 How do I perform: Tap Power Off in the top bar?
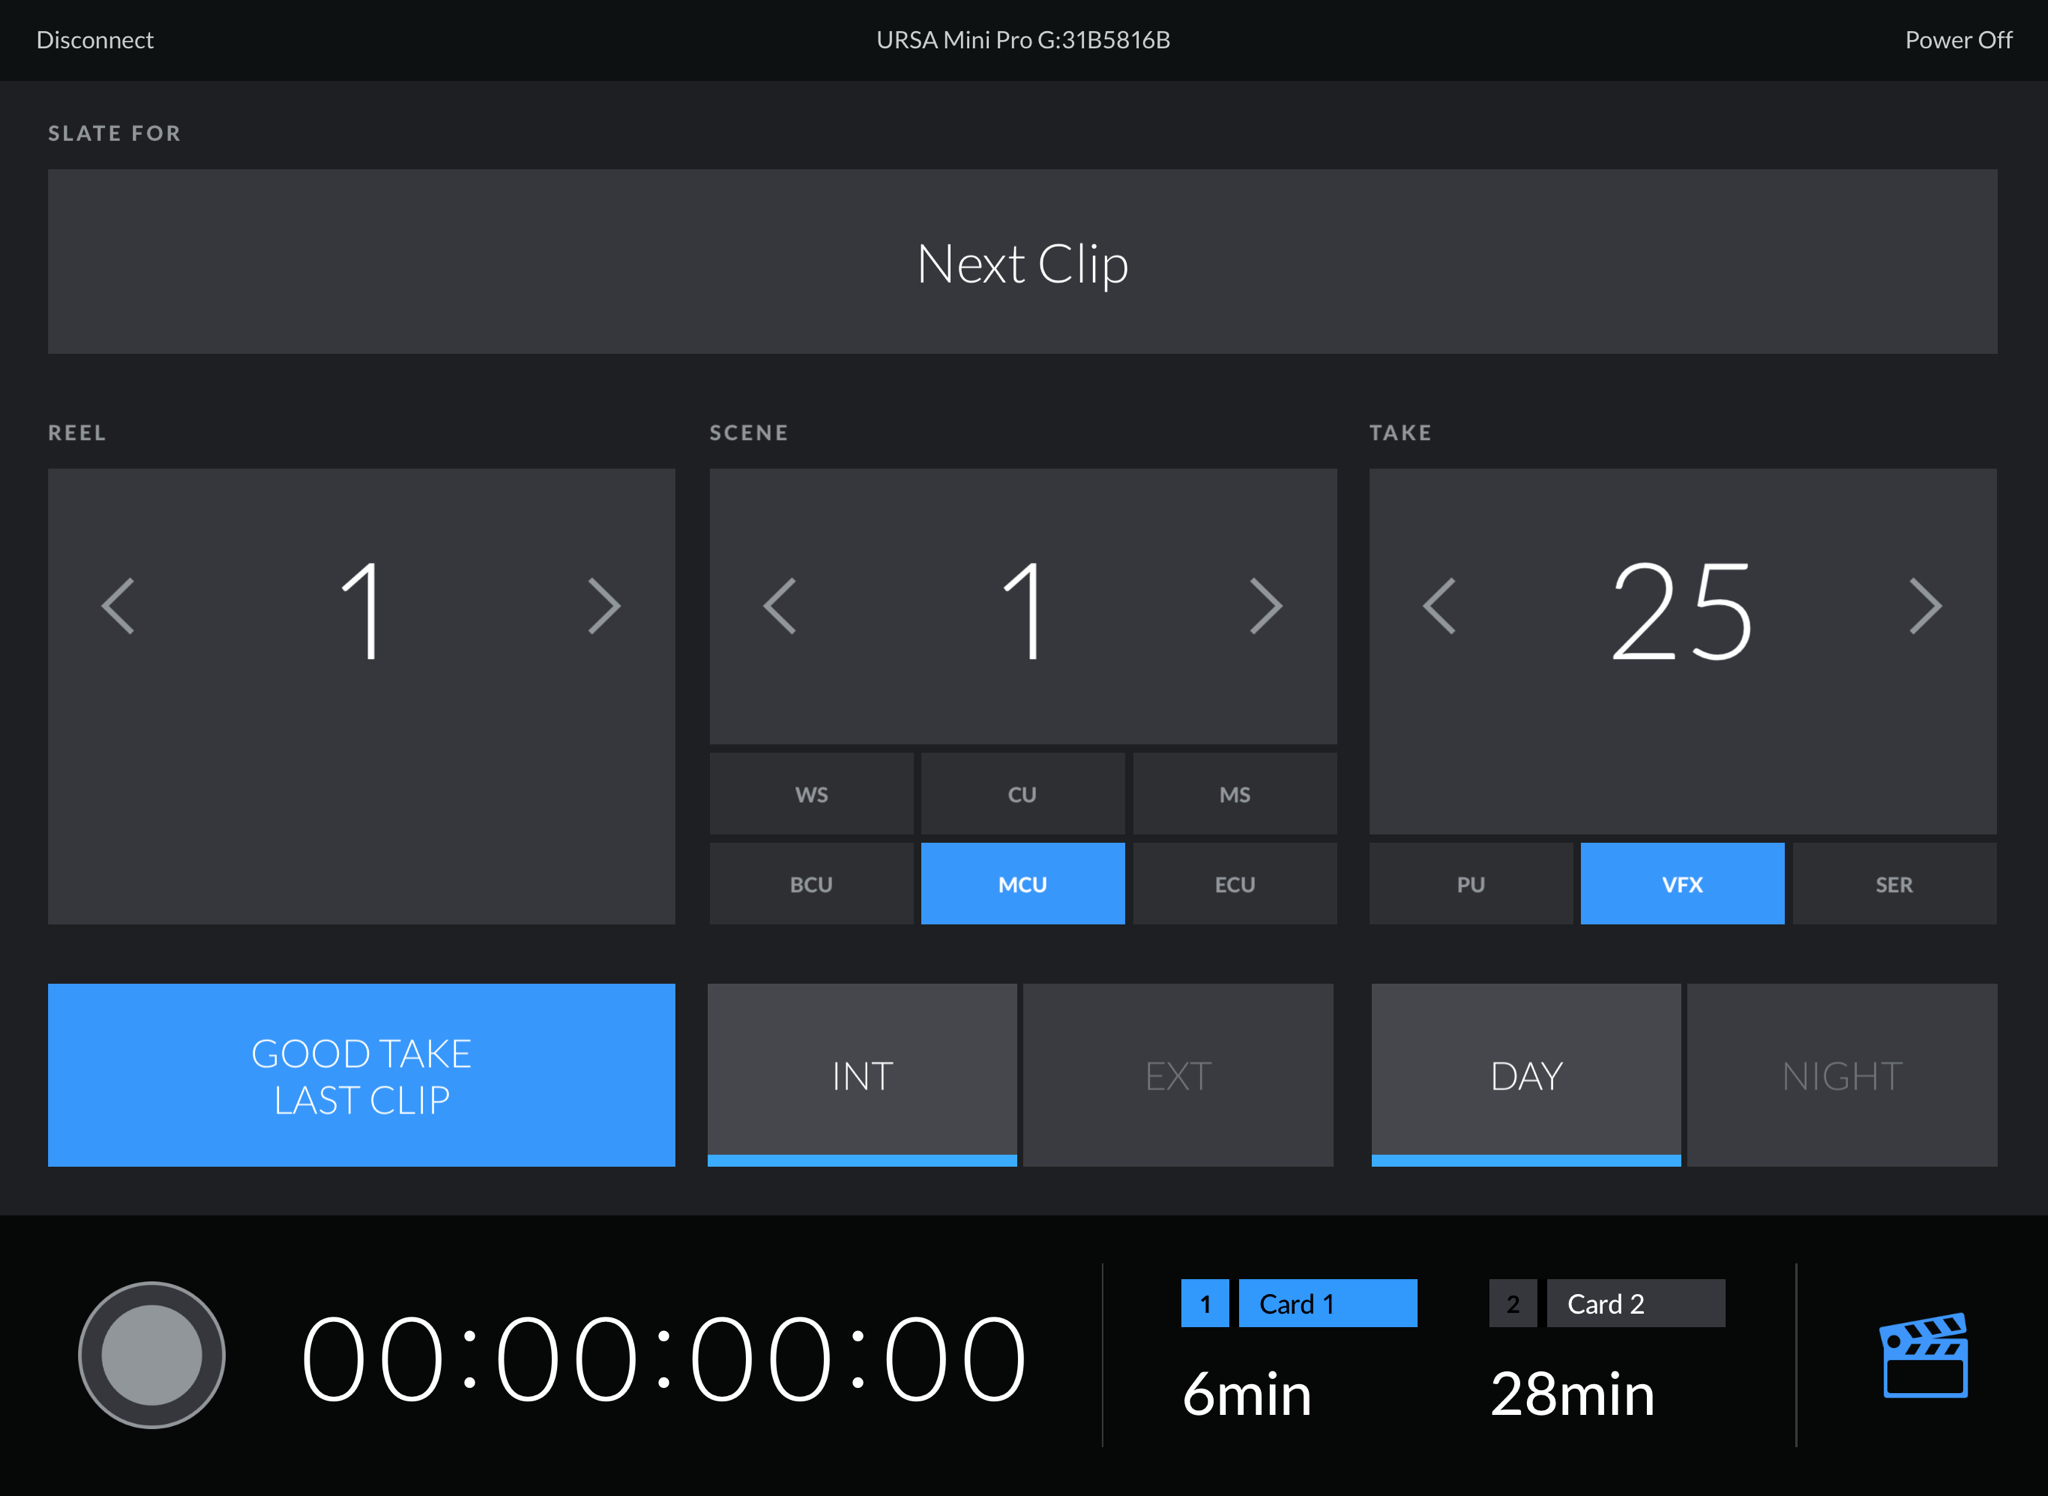[1958, 40]
